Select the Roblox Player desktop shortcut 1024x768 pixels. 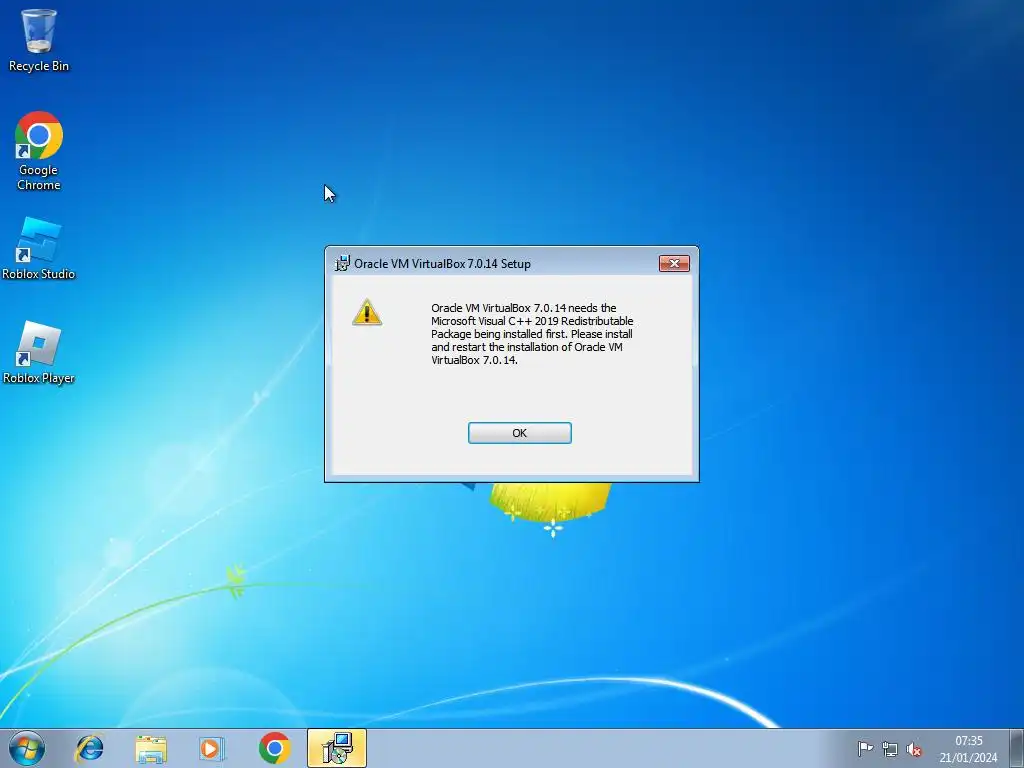point(39,353)
